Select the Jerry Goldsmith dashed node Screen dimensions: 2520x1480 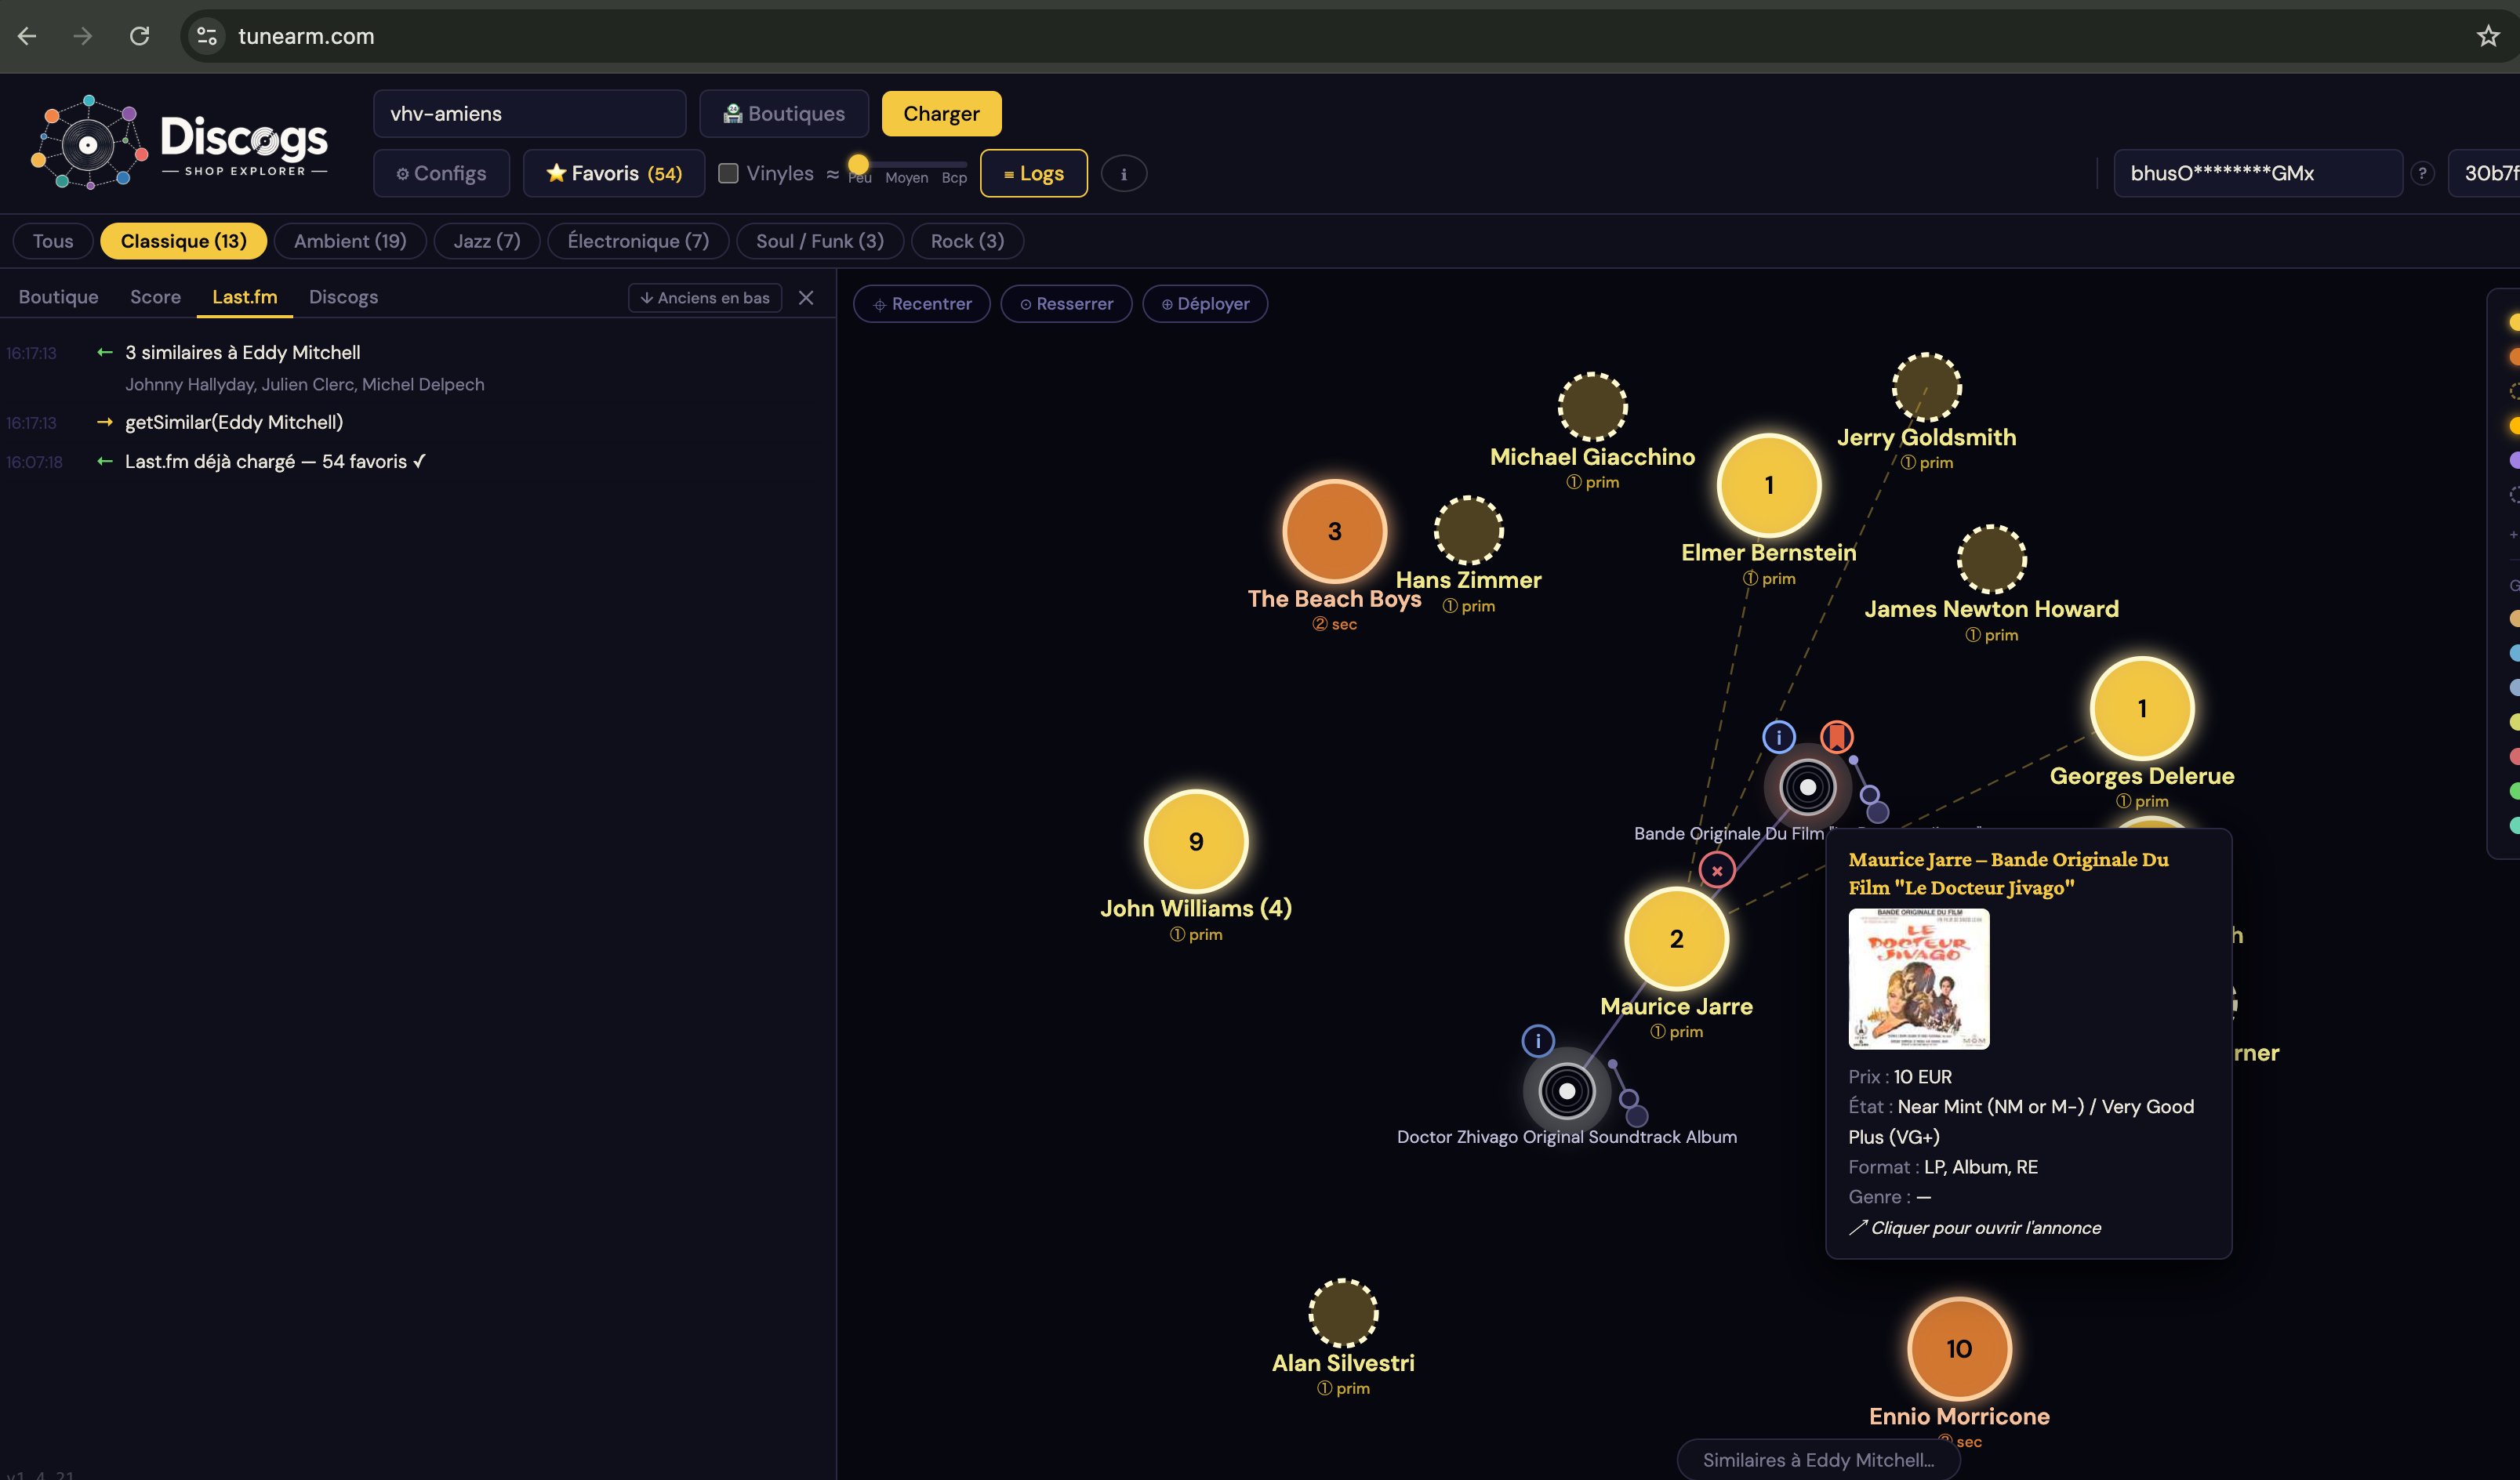pyautogui.click(x=1926, y=387)
